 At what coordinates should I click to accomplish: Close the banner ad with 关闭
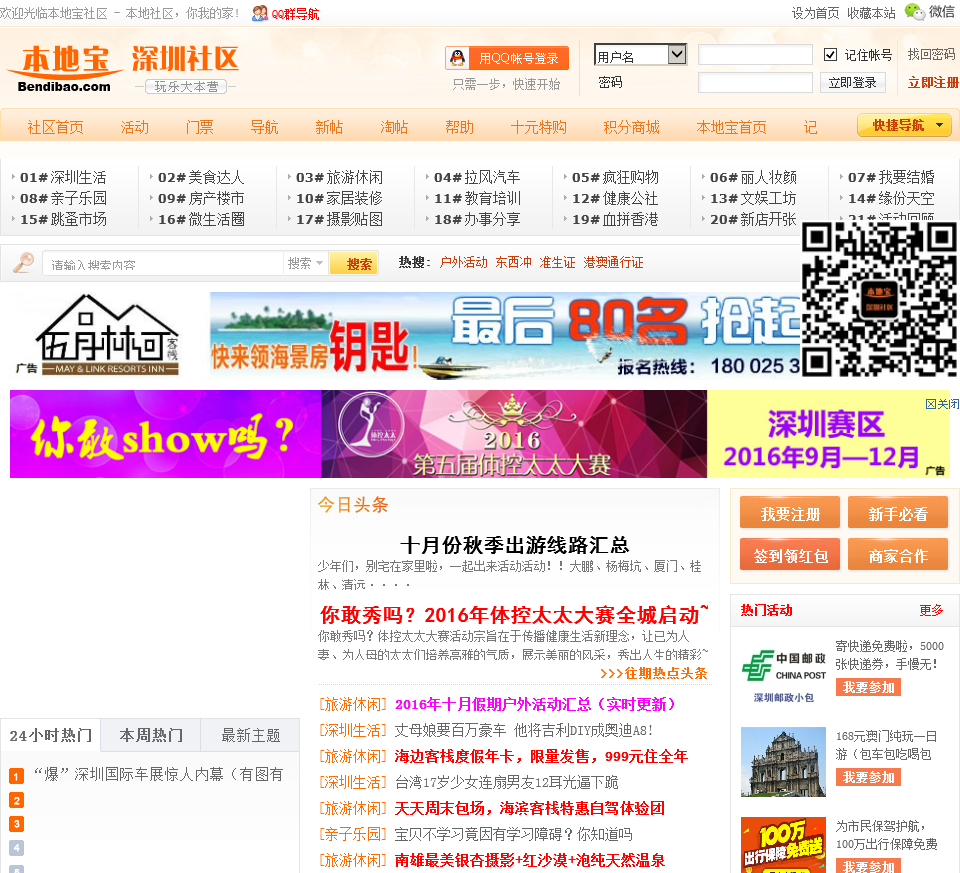coord(942,404)
